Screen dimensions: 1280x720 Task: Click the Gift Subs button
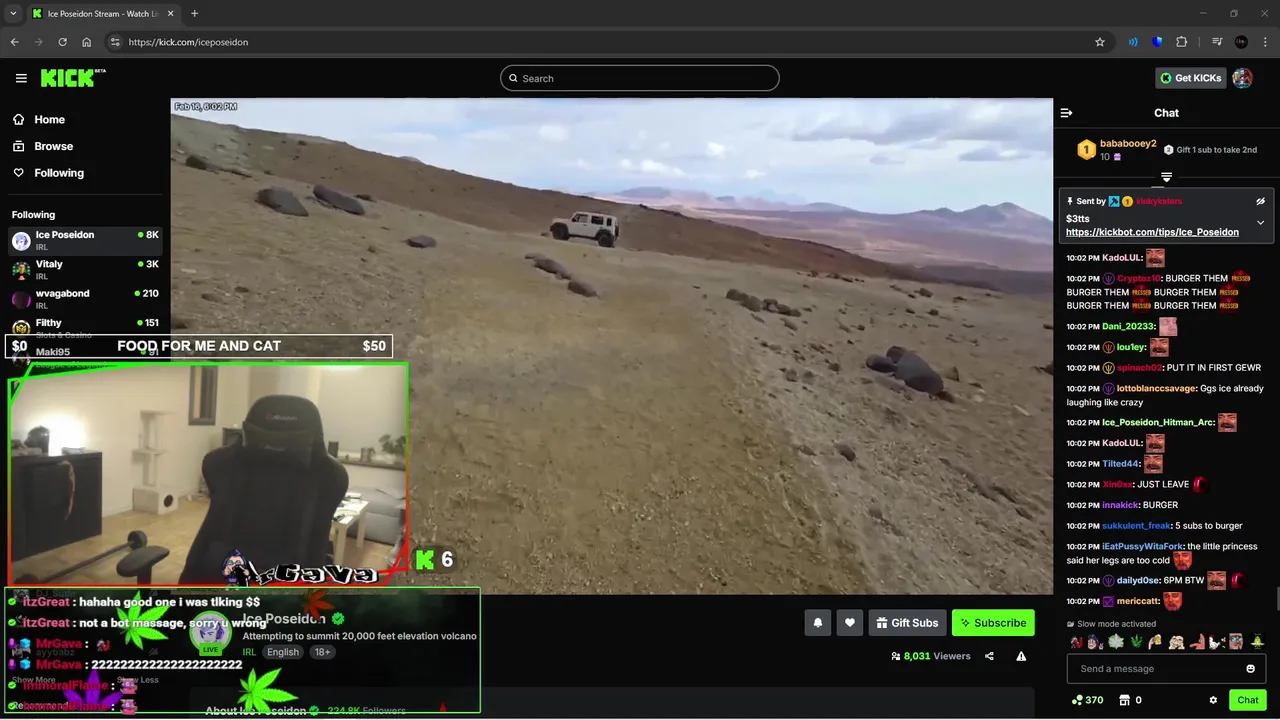[907, 623]
